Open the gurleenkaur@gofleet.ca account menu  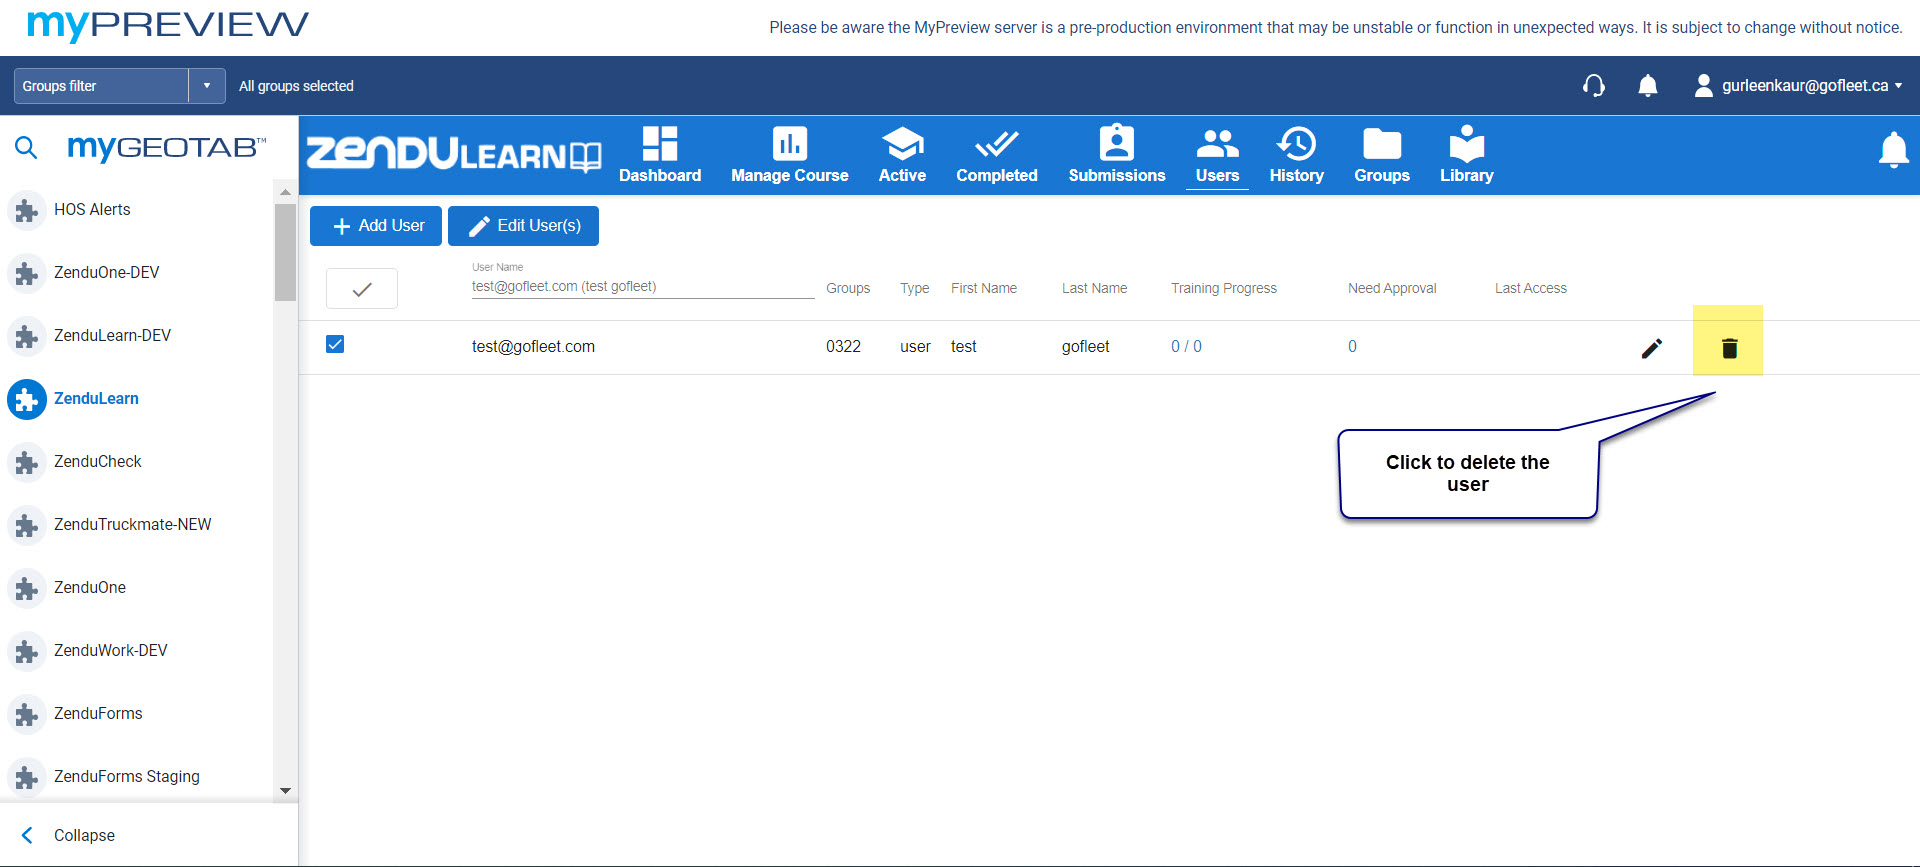[1798, 86]
